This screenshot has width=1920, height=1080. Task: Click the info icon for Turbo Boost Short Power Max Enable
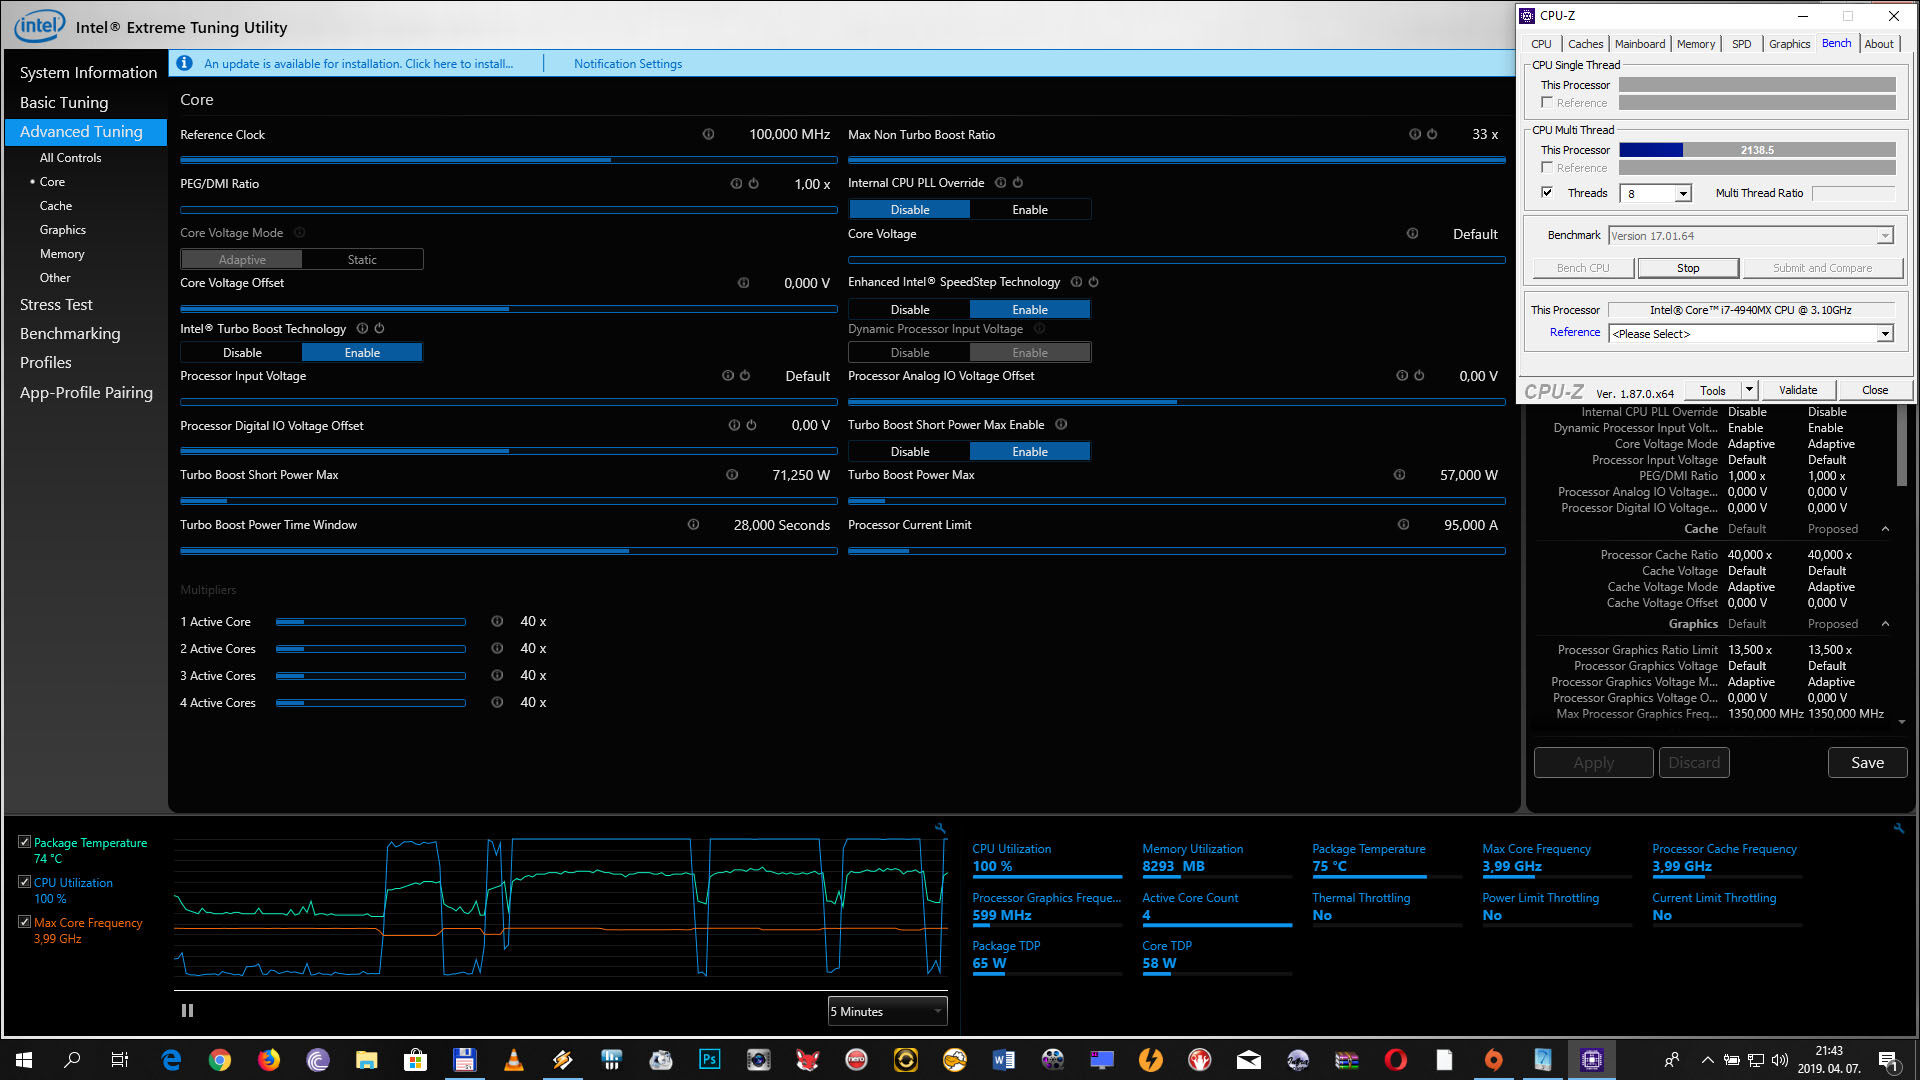[x=1061, y=425]
